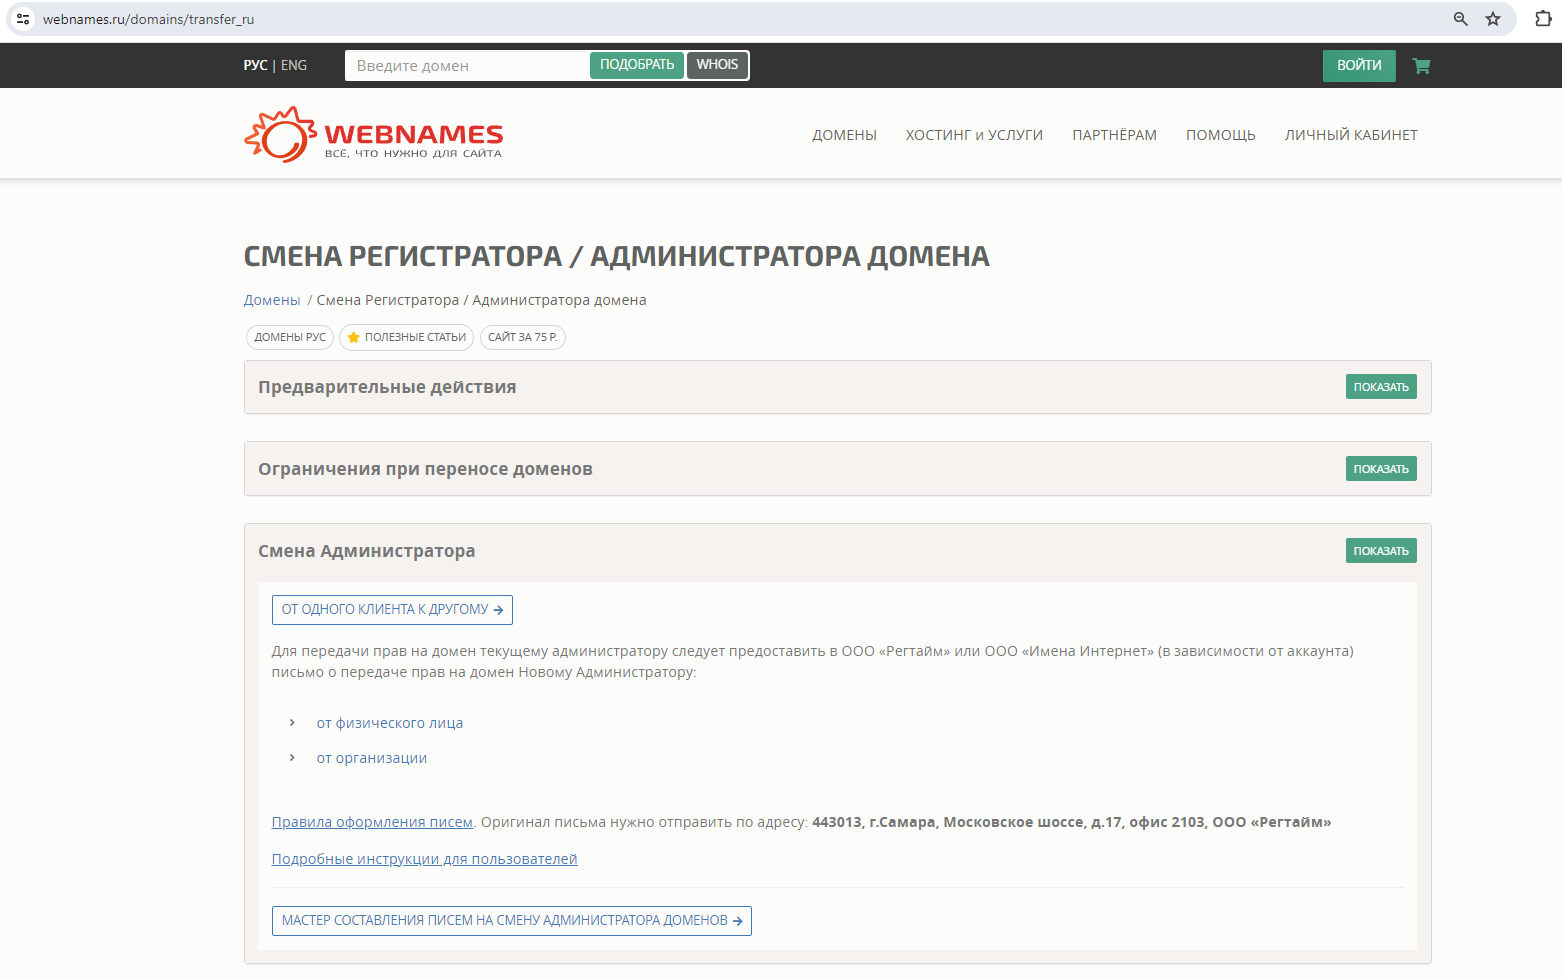Expand the Предварительные действия section
Screen dimensions: 1562x979
1380,387
